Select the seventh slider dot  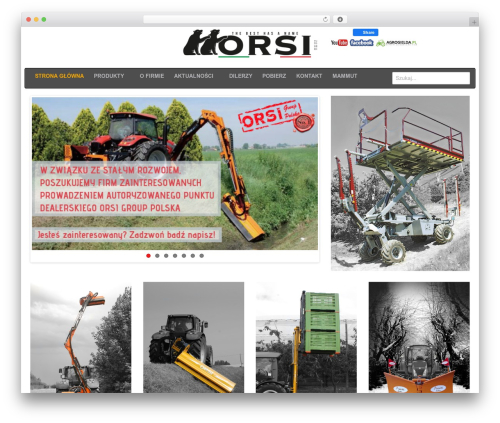(x=201, y=256)
